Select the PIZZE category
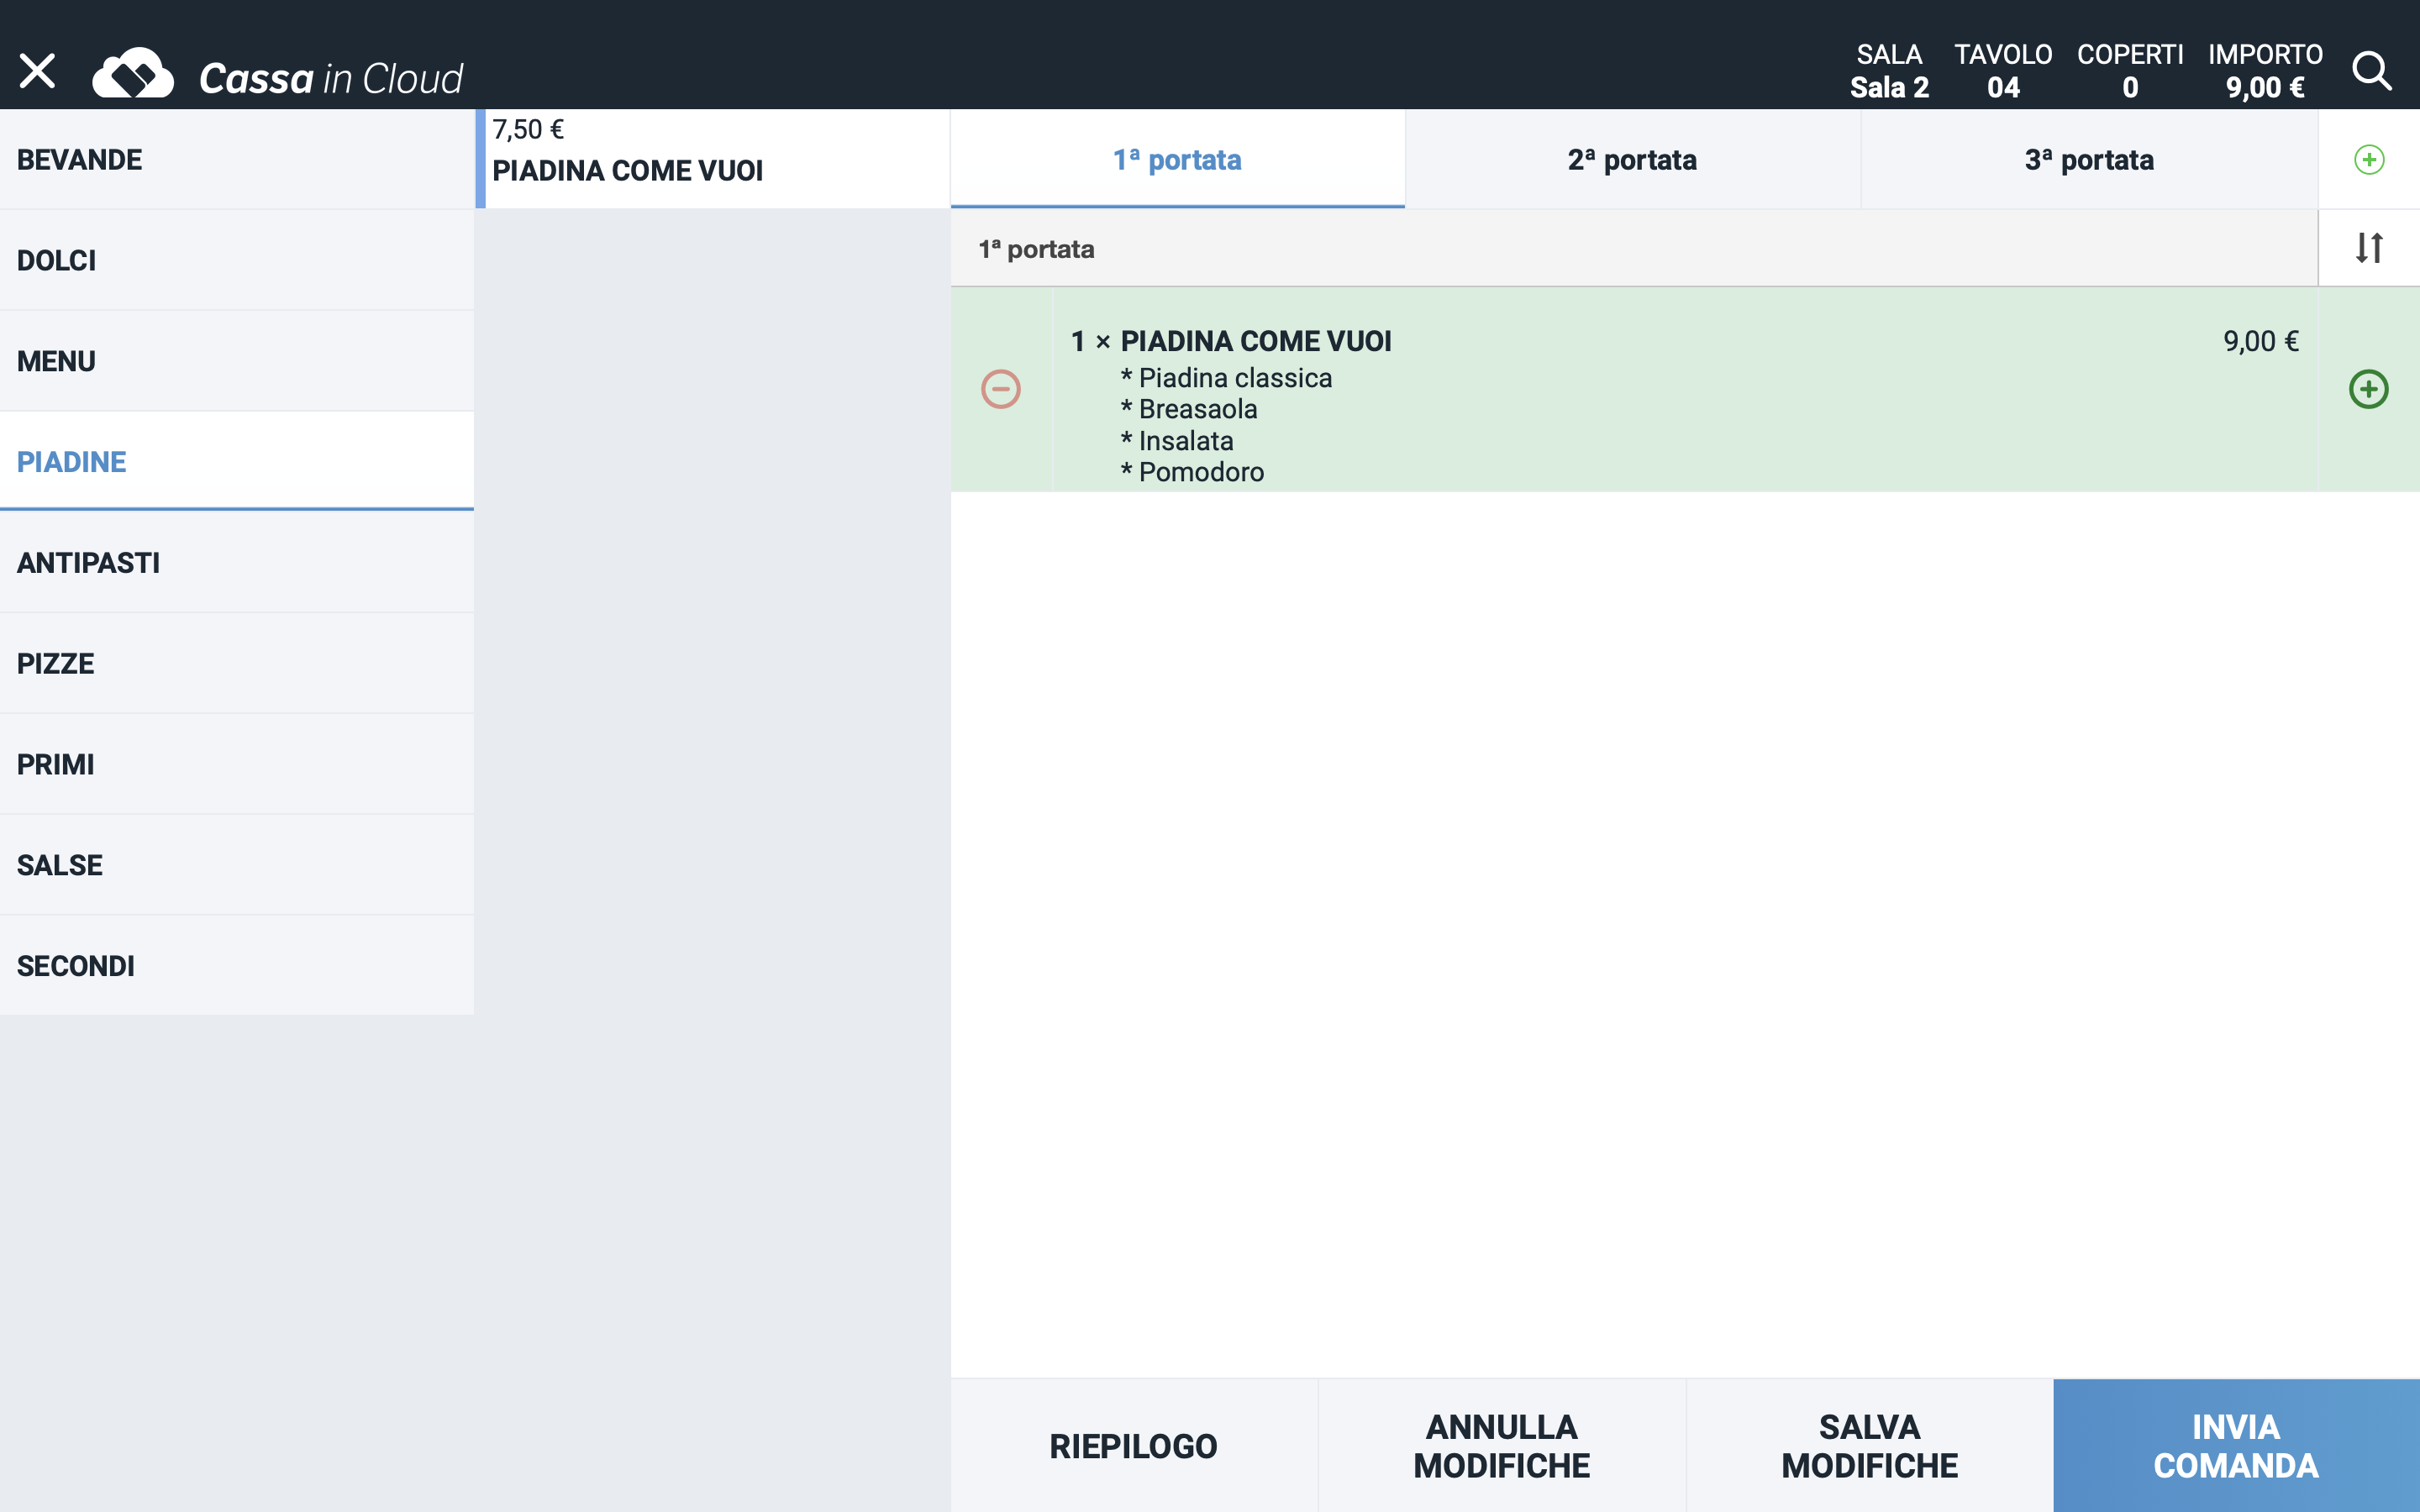Screen dimensions: 2420x1512 [x=236, y=663]
